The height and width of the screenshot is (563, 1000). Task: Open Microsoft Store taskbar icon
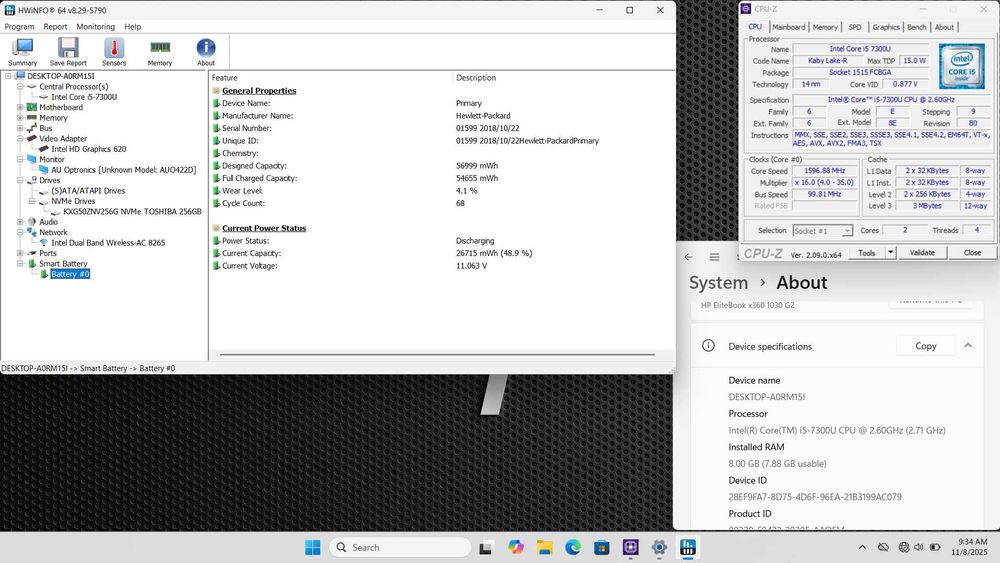pos(601,547)
